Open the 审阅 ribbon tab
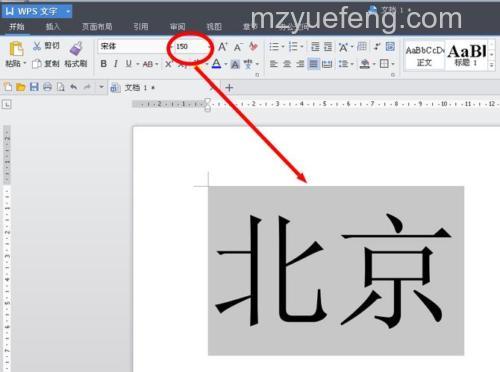Screen dimensions: 500x372 [177, 27]
